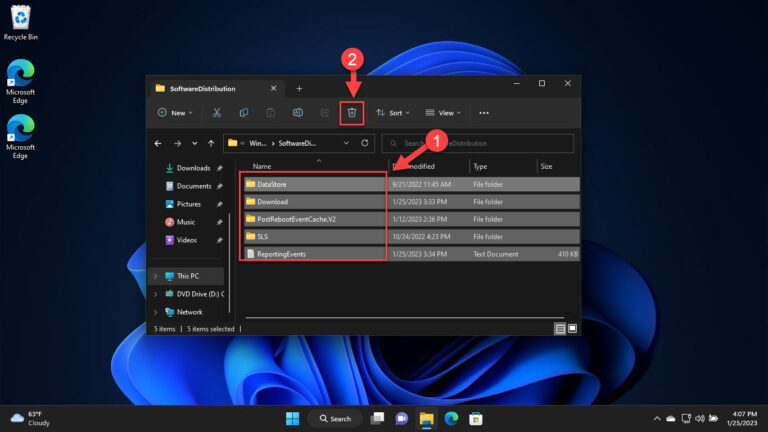Open the Sort dropdown menu
768x432 pixels.
pyautogui.click(x=393, y=113)
